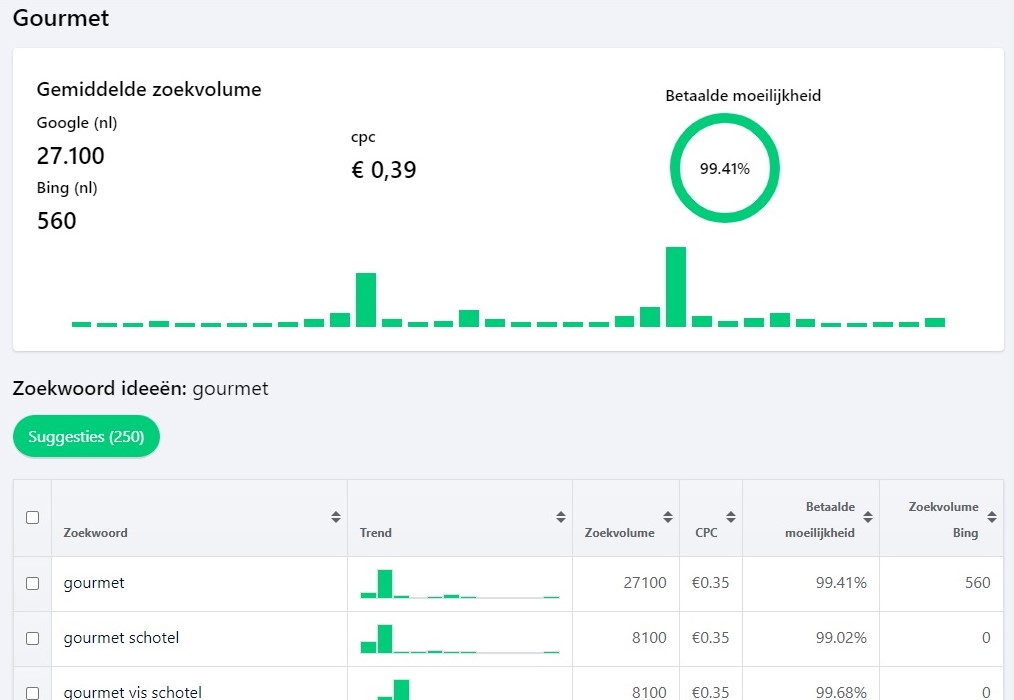The height and width of the screenshot is (700, 1014).
Task: Sort by Zoekvolume Bing column arrows
Action: coord(992,517)
